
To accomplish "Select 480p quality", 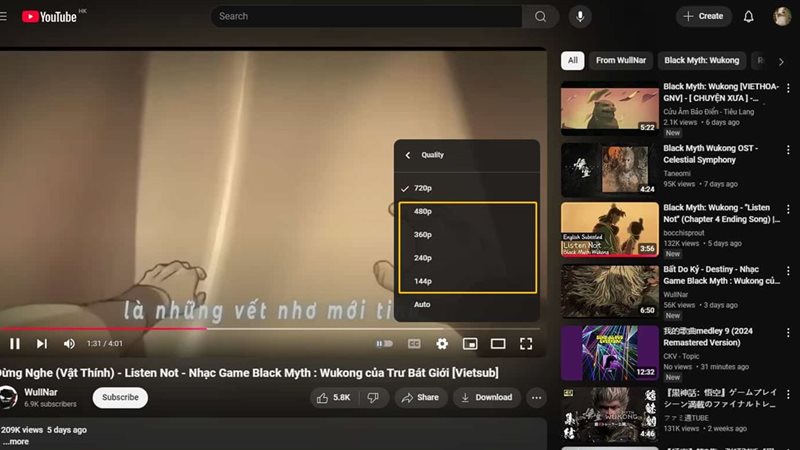I will (467, 211).
